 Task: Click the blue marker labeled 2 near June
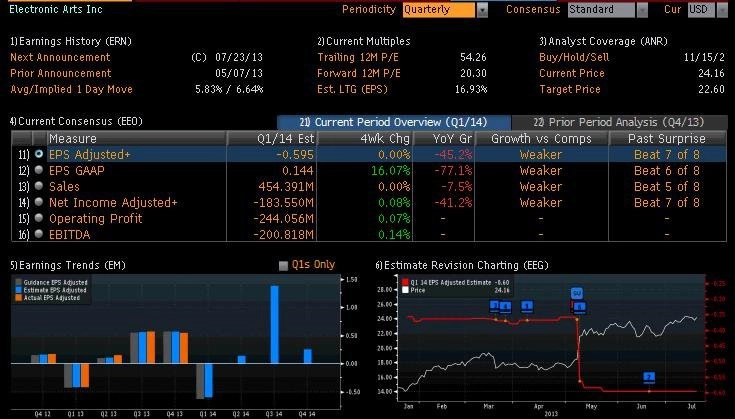[649, 377]
